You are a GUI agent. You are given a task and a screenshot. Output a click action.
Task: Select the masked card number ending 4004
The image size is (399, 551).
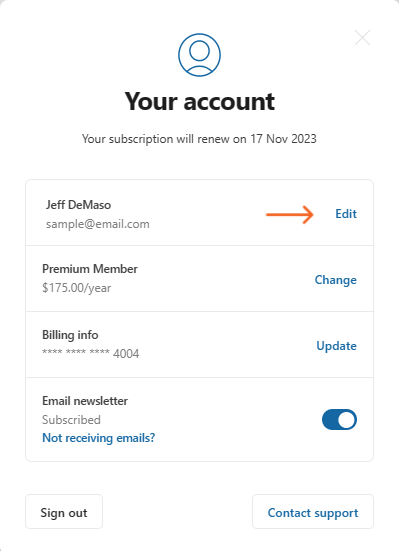(91, 354)
